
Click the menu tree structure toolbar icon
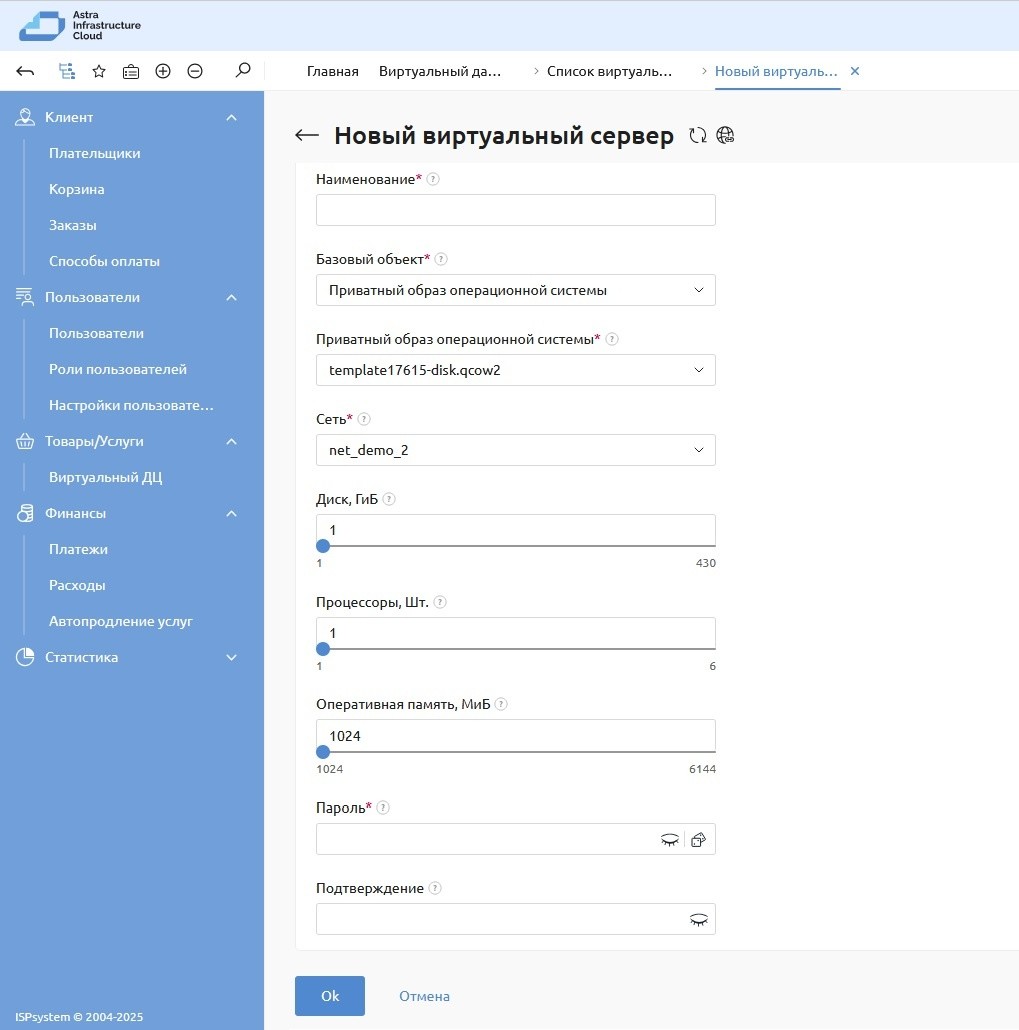click(67, 71)
